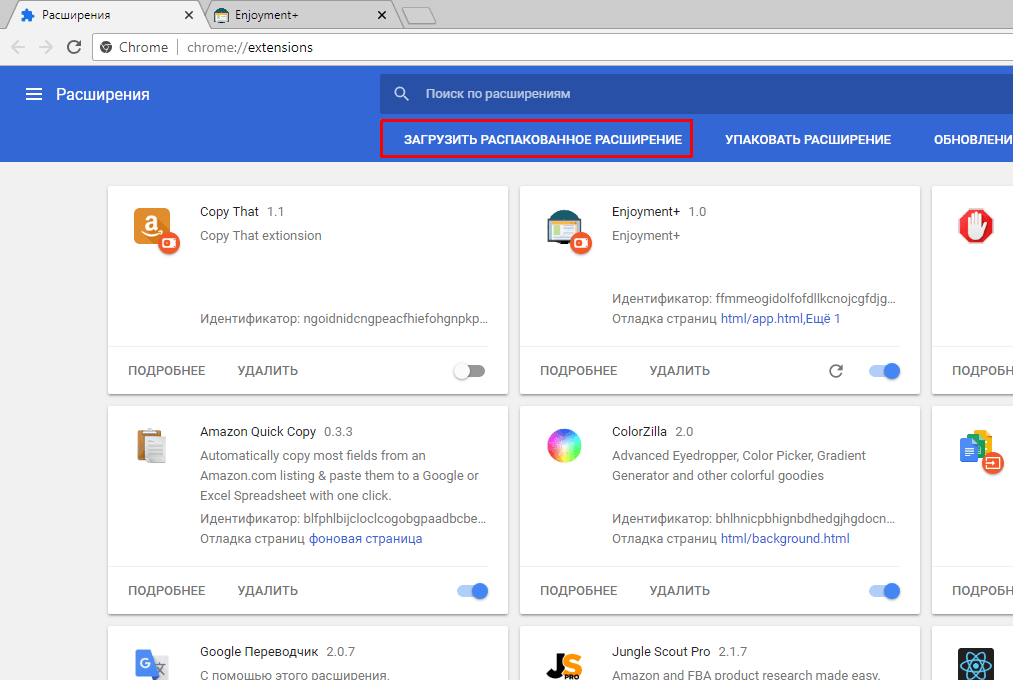Open a new browser tab
This screenshot has width=1013, height=680.
pyautogui.click(x=419, y=15)
